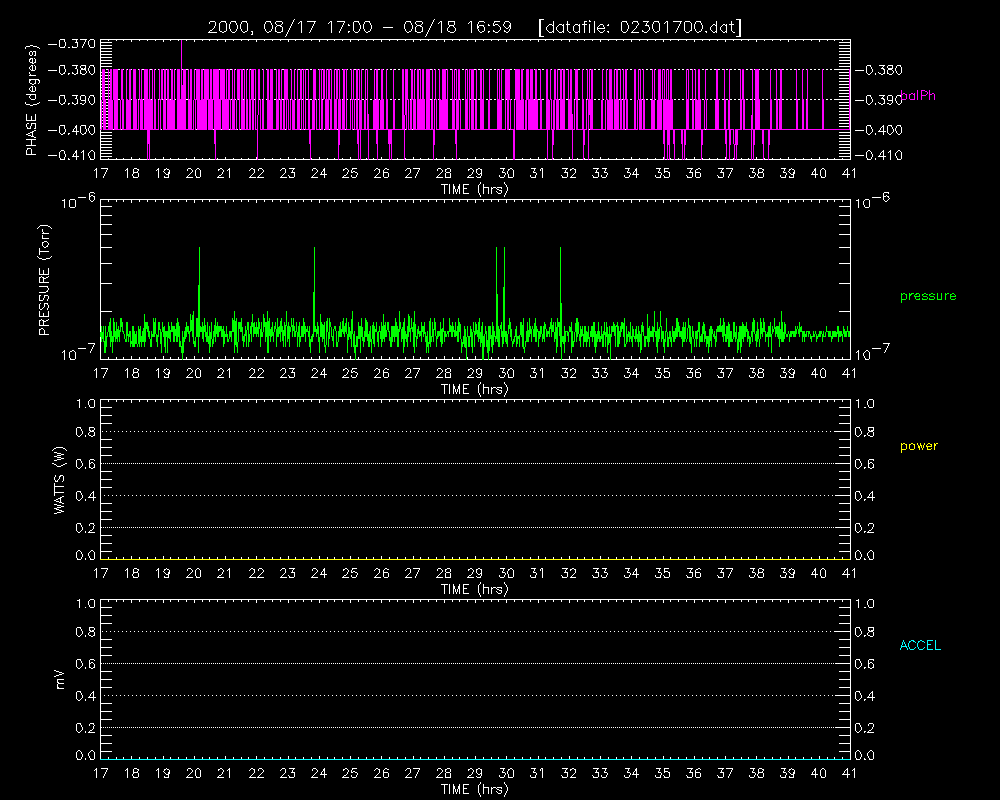
Task: Click hour 30 tick under pressure plot
Action: pyautogui.click(x=506, y=373)
